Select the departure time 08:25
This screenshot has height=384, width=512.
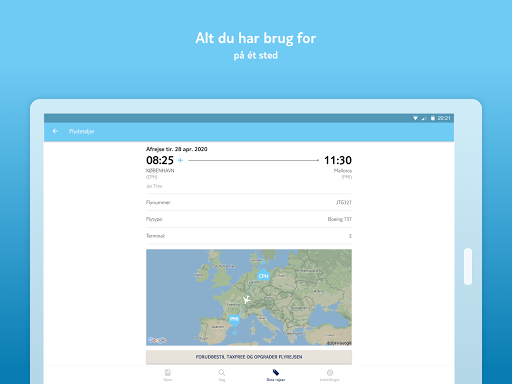point(160,160)
